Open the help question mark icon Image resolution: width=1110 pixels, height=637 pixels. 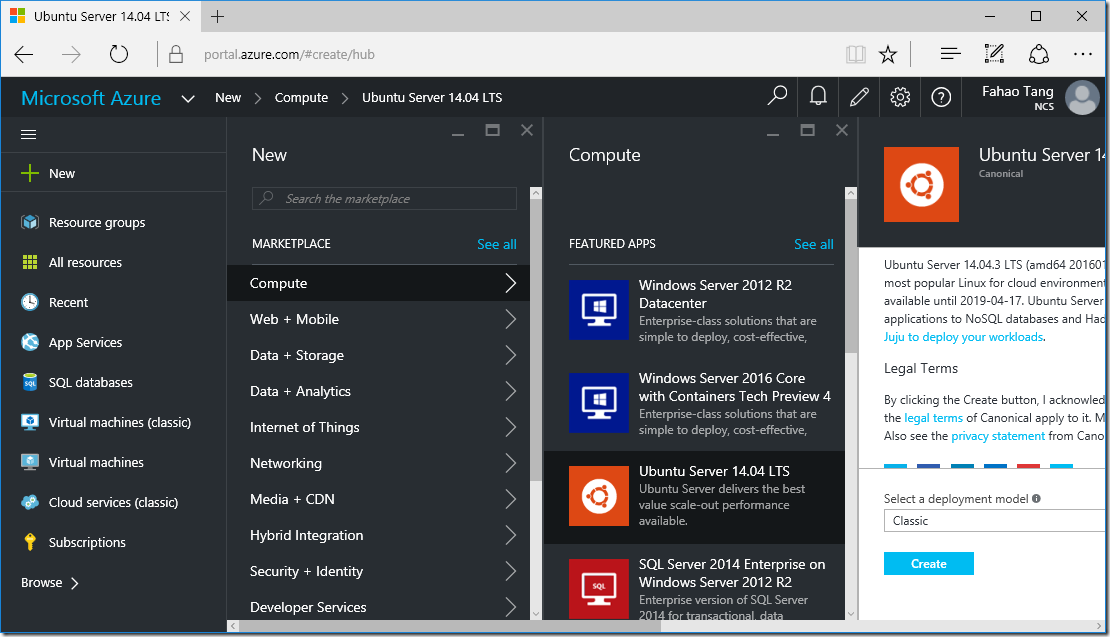point(941,97)
